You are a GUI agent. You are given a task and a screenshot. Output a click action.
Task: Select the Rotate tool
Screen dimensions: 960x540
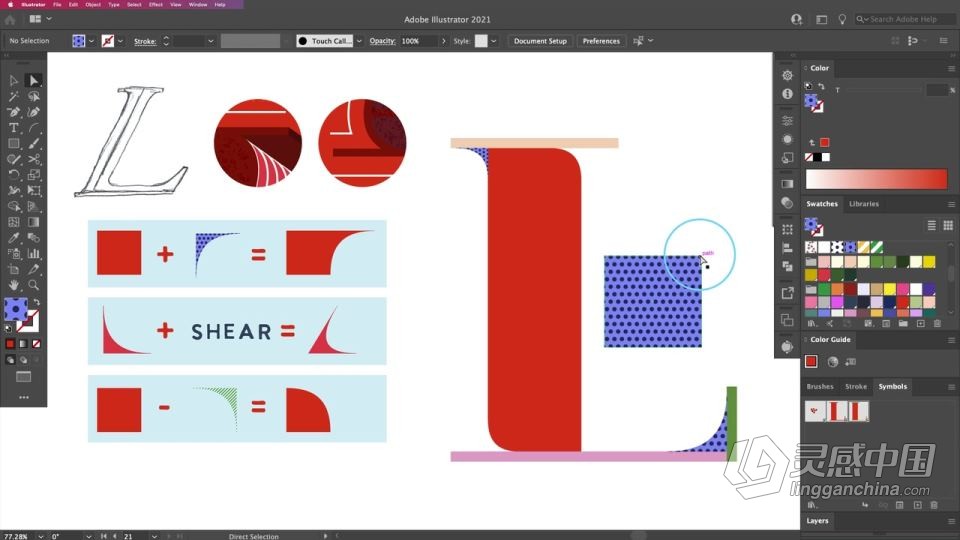point(13,175)
